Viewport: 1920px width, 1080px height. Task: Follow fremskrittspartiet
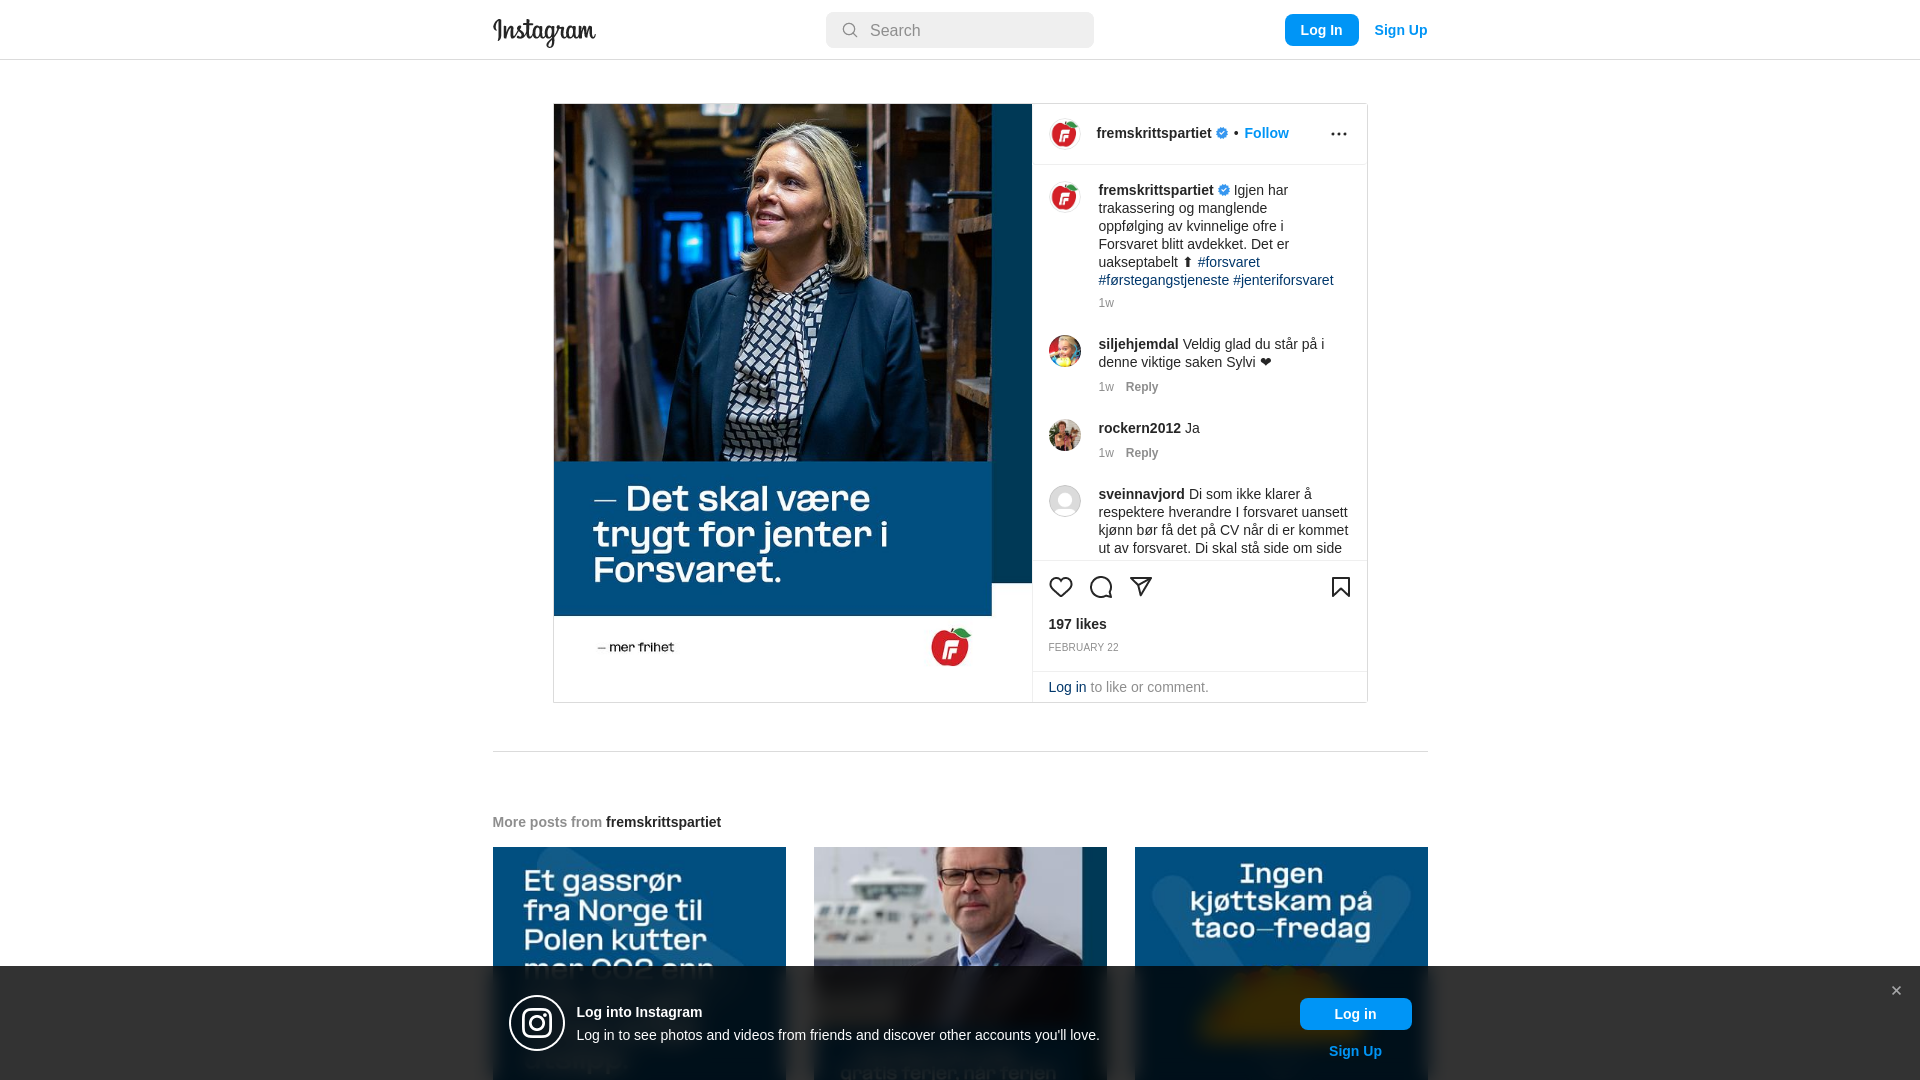1266,133
